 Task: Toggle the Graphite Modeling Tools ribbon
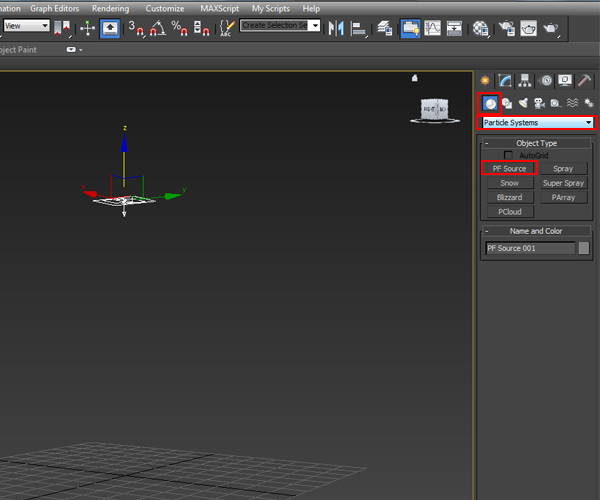(x=410, y=28)
